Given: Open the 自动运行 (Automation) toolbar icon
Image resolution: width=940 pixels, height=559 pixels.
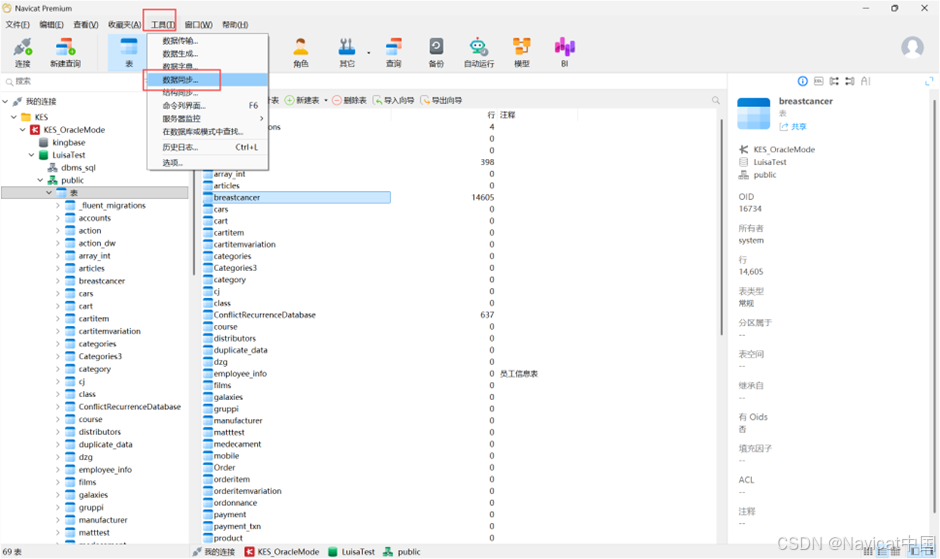Looking at the screenshot, I should tap(478, 52).
